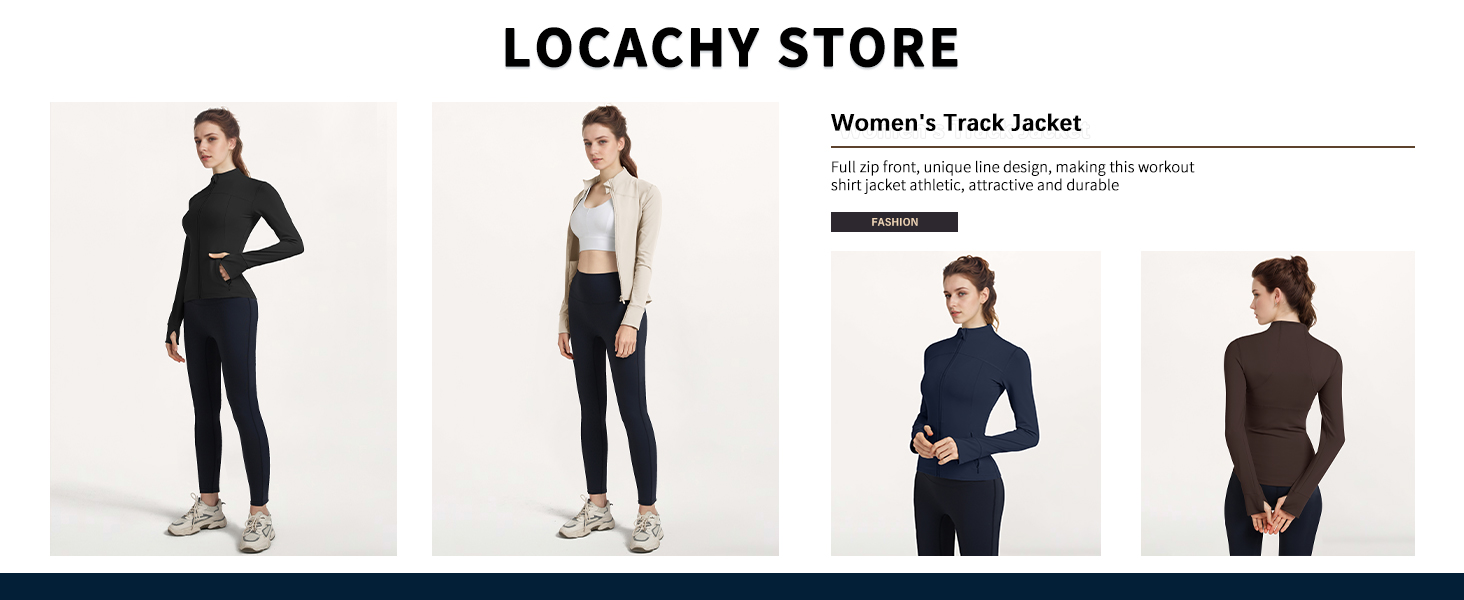Click the thumbhole sleeve on black jacket
This screenshot has width=1464, height=600.
[174, 331]
